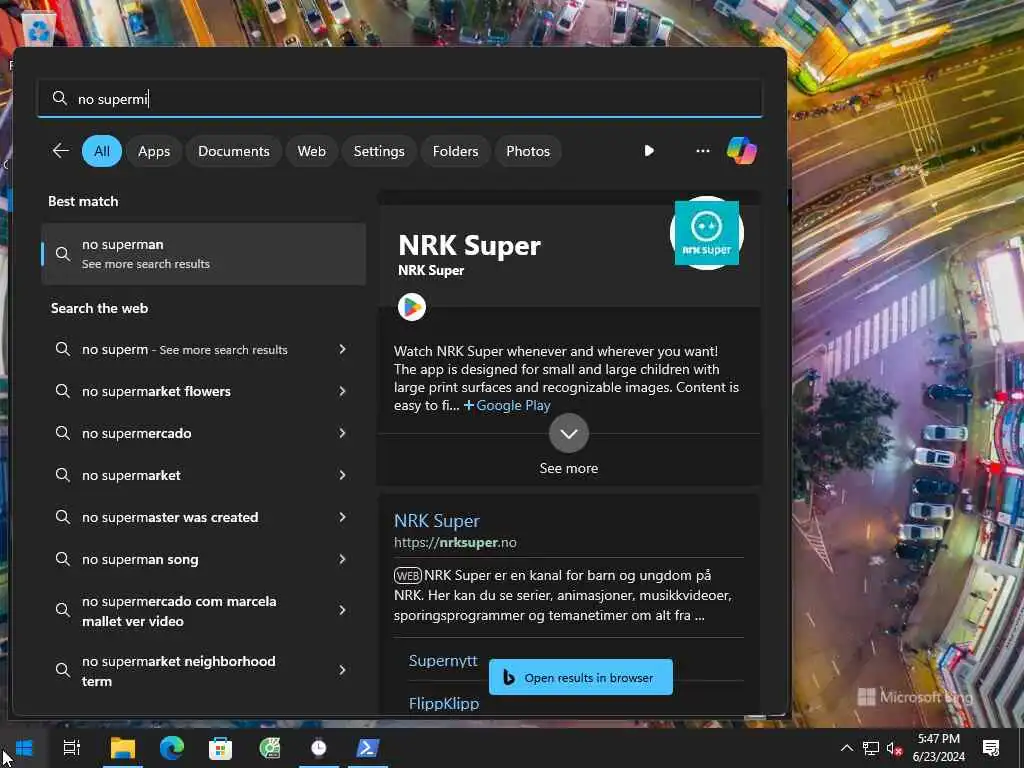Select 'no superman song' suggestion
This screenshot has width=1024, height=768.
coord(140,560)
